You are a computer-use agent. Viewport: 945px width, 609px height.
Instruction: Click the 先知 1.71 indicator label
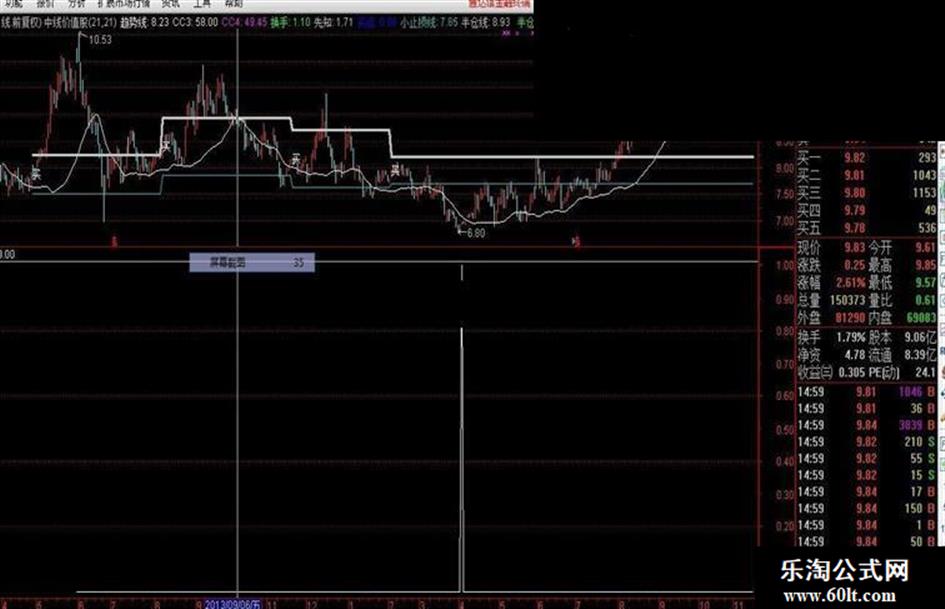click(334, 23)
